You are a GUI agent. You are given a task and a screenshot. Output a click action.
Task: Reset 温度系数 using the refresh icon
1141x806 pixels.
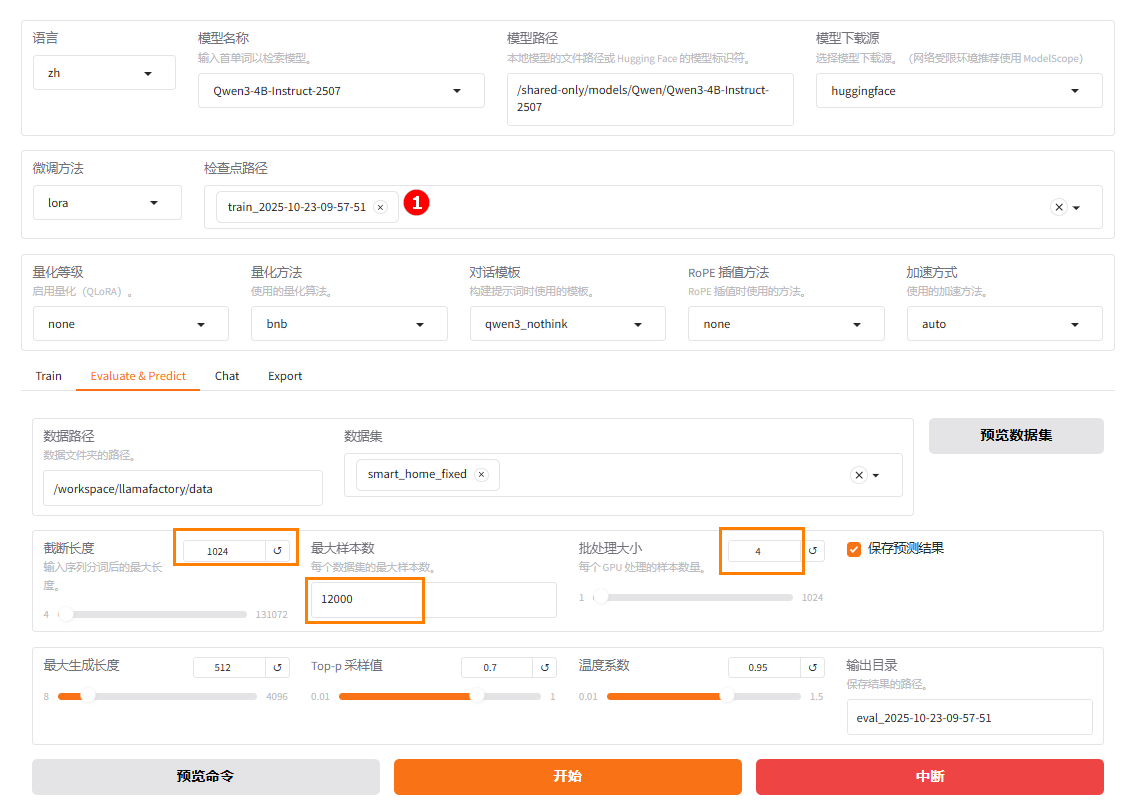[x=813, y=667]
